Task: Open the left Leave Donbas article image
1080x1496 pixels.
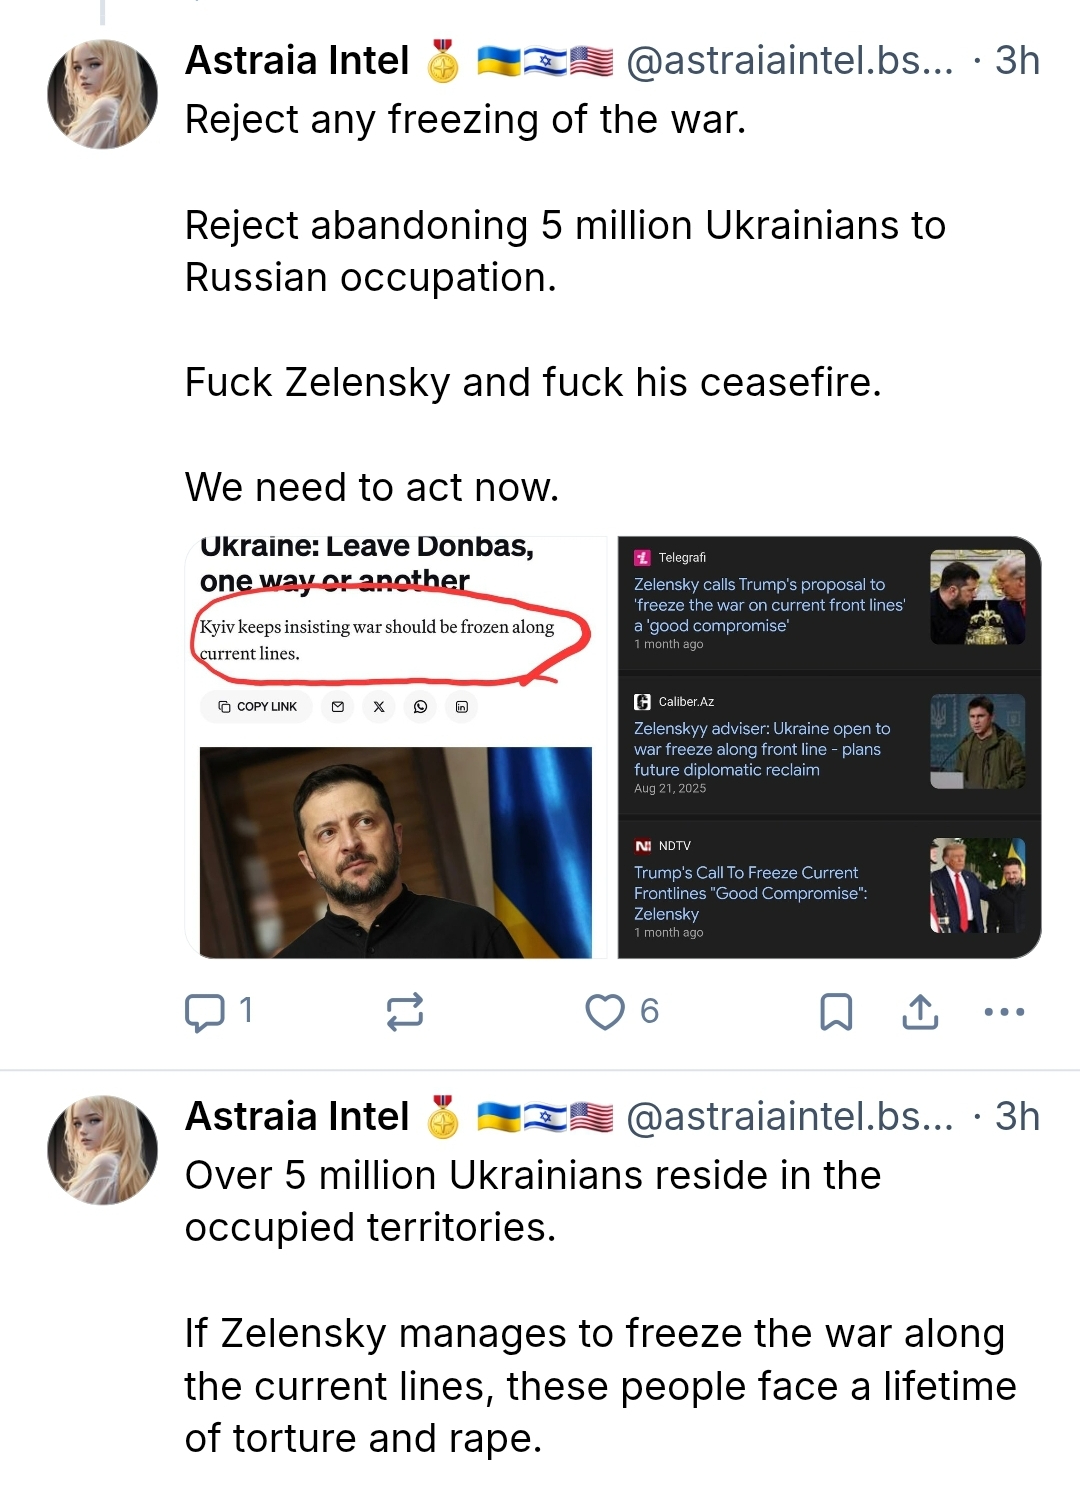Action: [396, 850]
